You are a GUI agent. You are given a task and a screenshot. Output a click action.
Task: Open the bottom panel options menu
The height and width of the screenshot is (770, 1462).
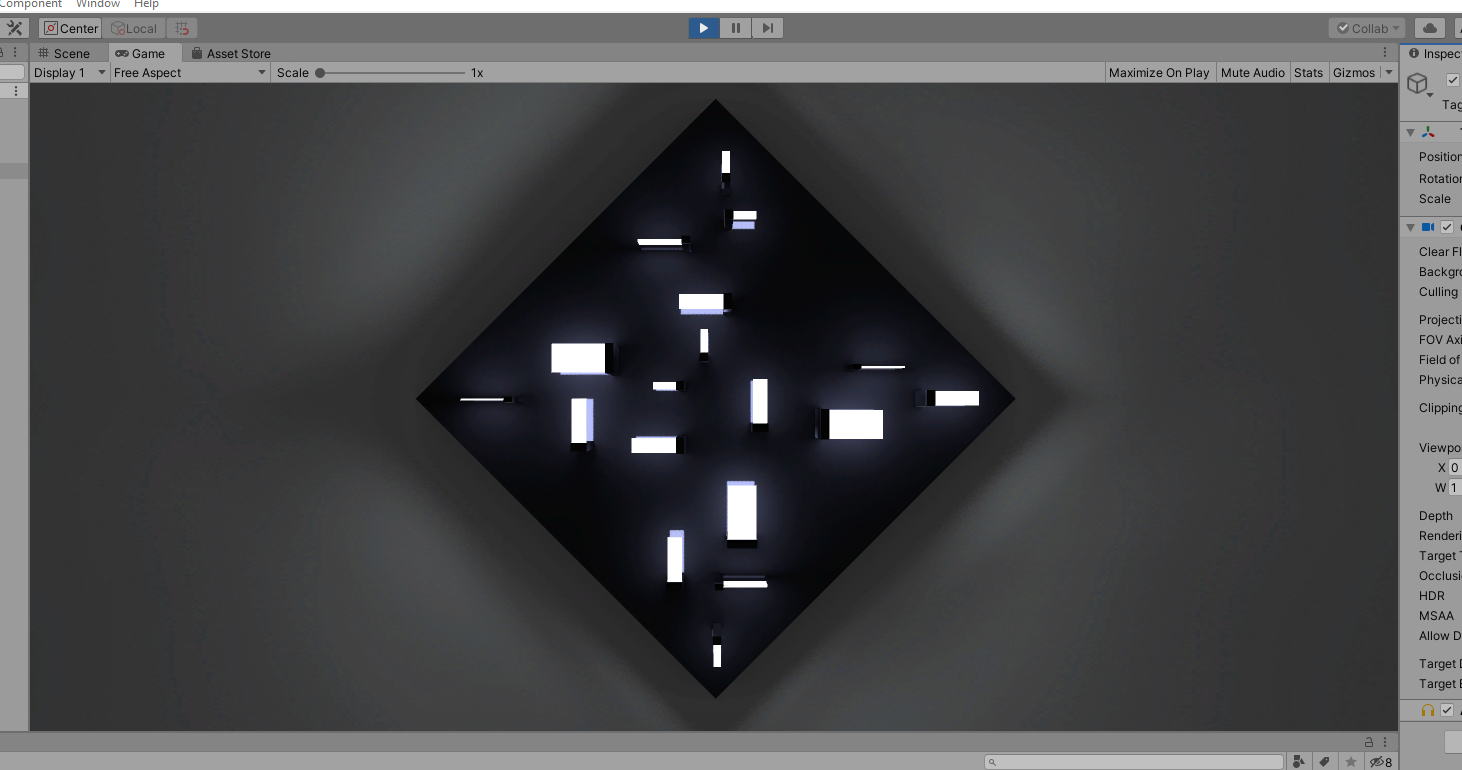[x=1385, y=741]
